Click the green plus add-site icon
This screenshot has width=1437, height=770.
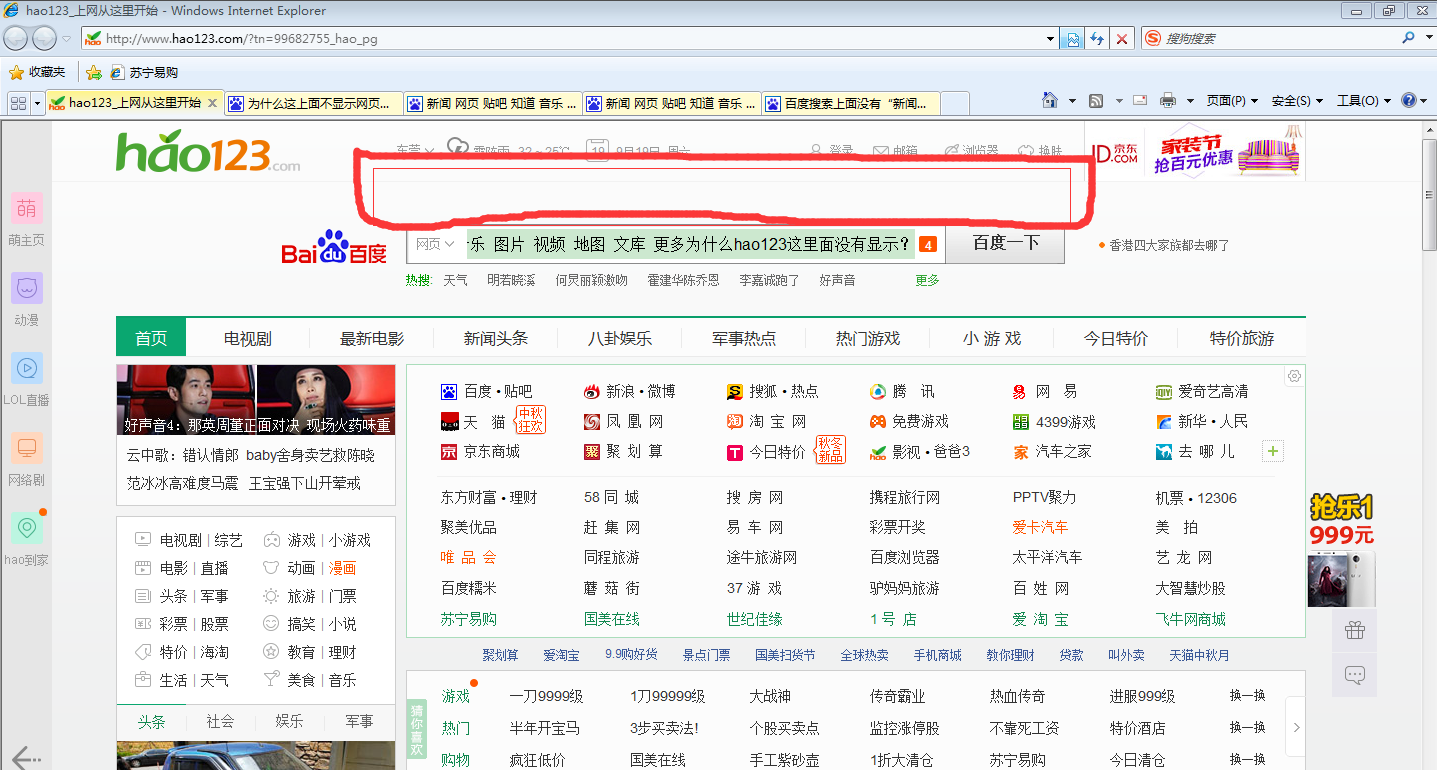[1273, 451]
